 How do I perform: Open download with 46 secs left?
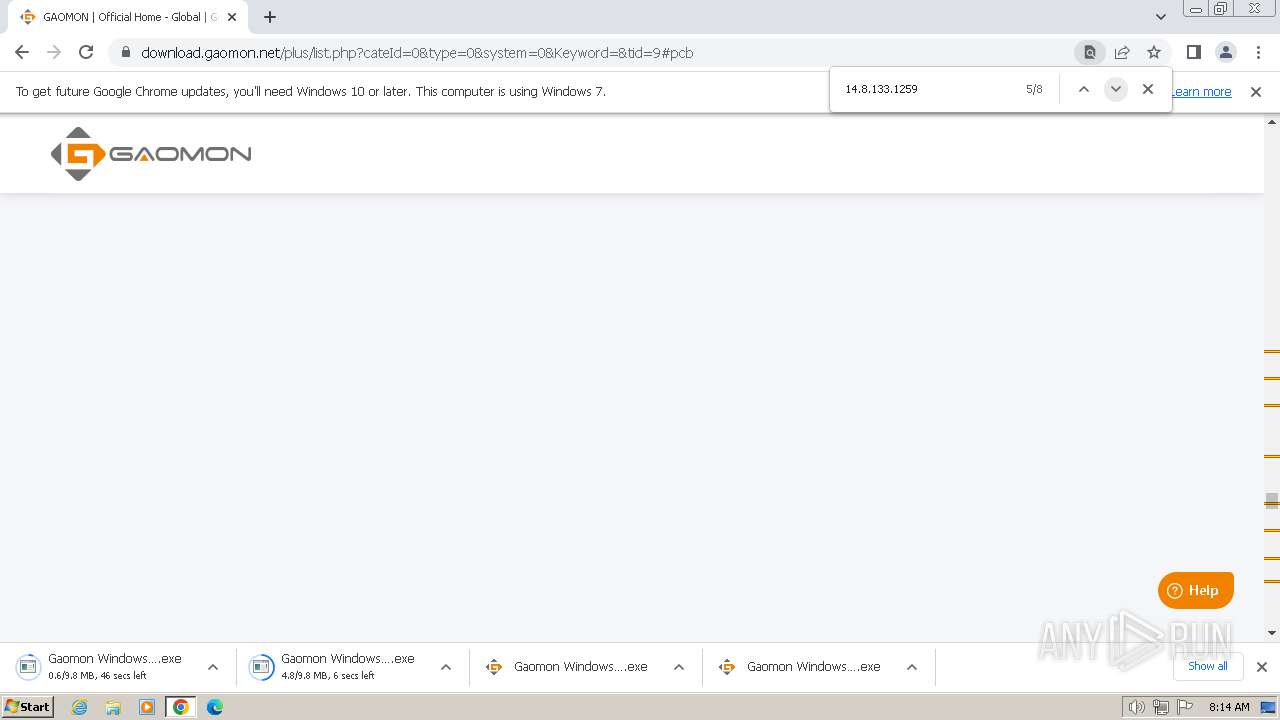click(x=100, y=666)
